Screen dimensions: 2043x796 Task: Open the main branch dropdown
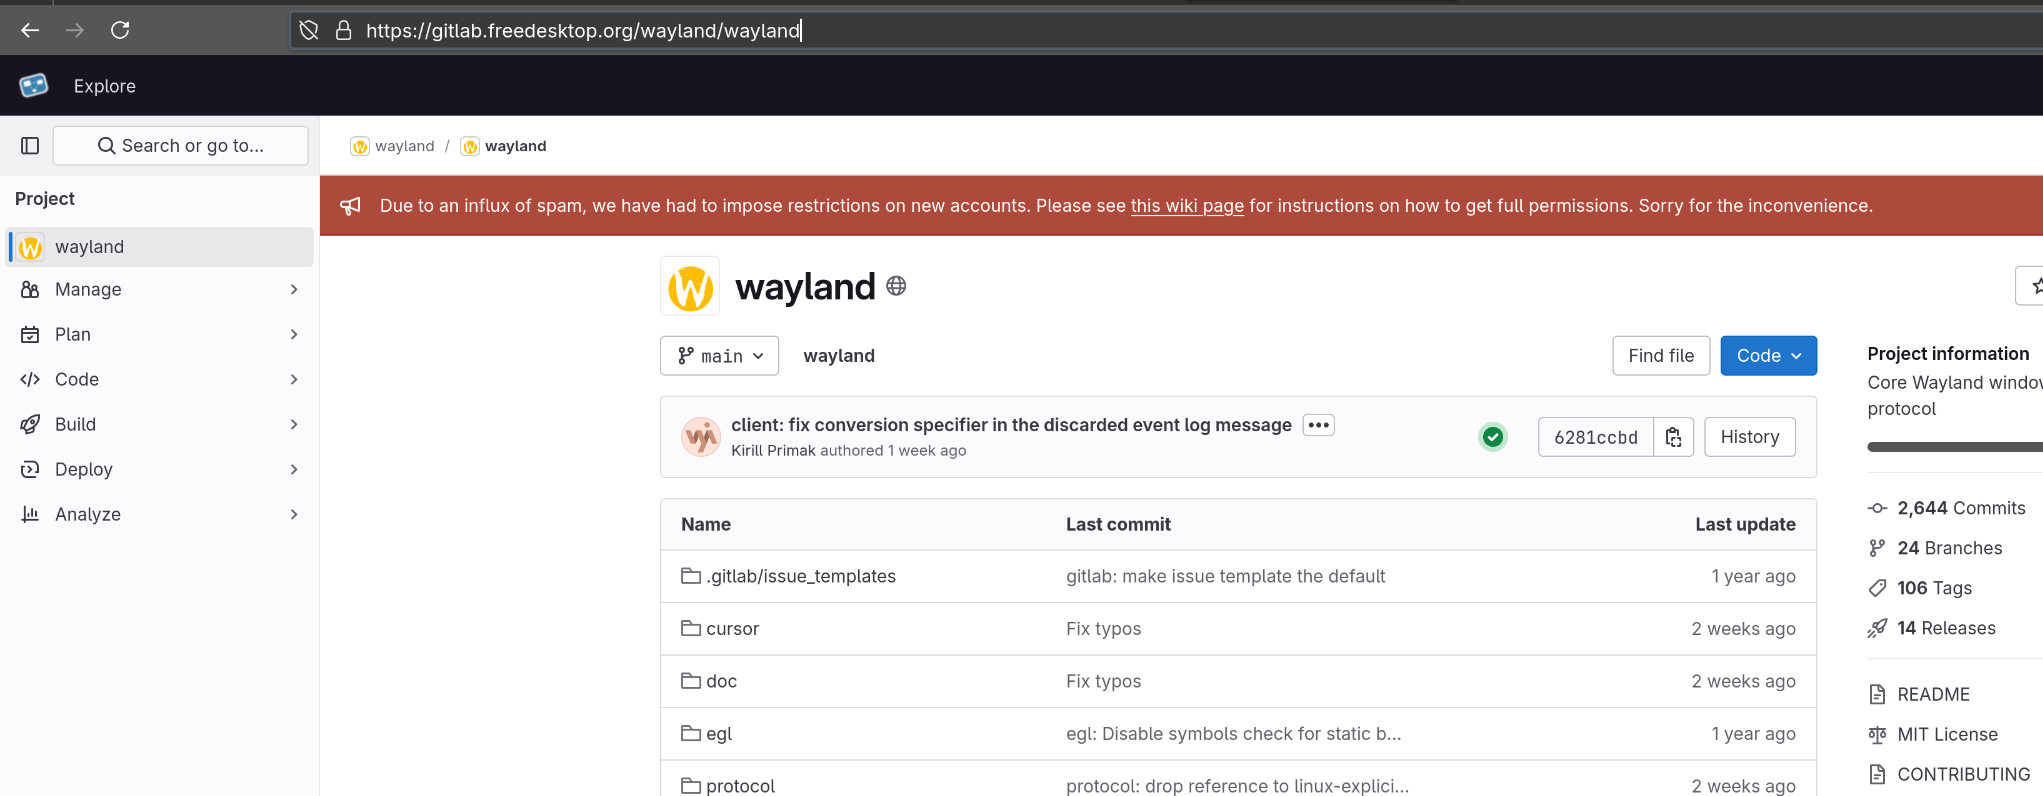click(x=719, y=356)
